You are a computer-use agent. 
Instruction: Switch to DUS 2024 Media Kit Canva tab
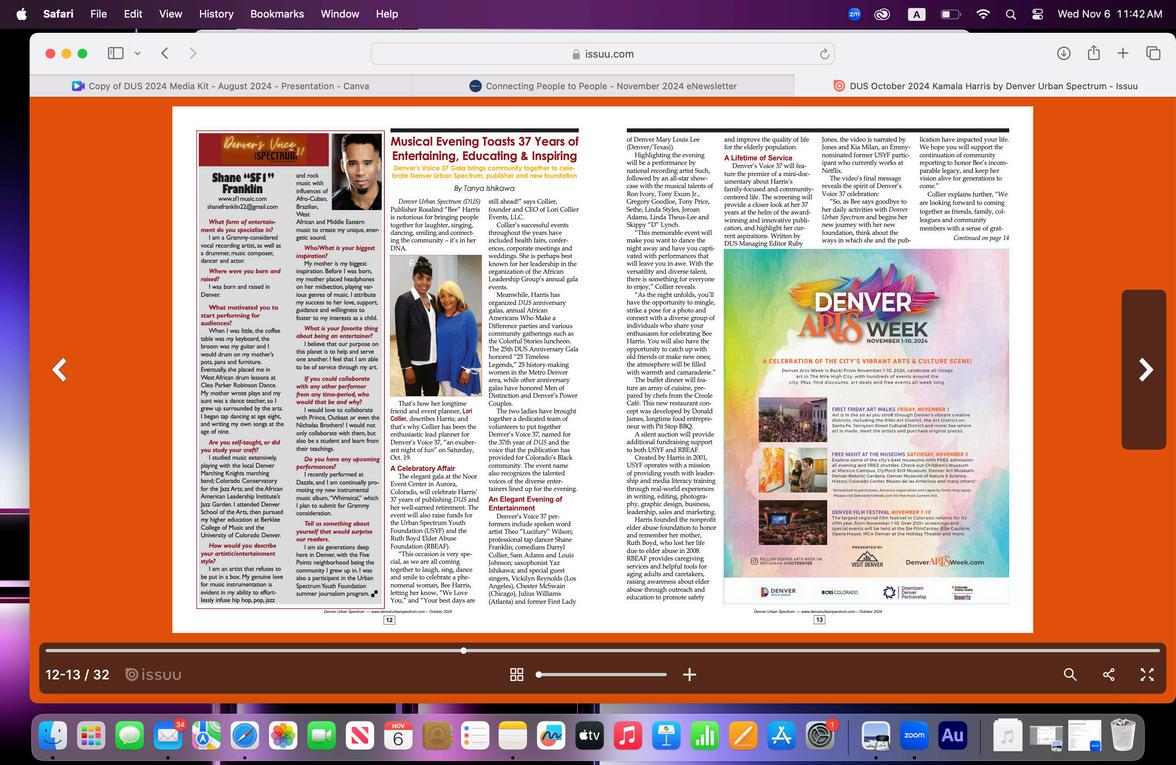220,86
